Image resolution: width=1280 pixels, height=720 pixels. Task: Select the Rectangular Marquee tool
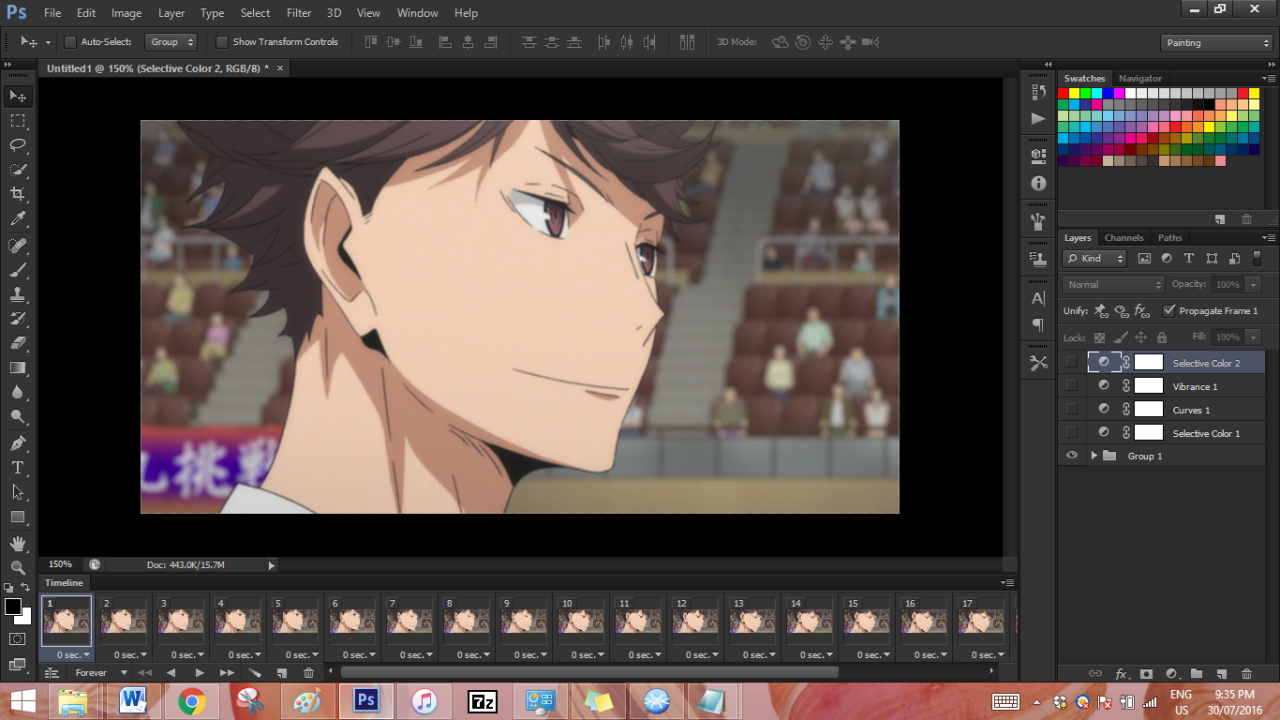click(18, 120)
